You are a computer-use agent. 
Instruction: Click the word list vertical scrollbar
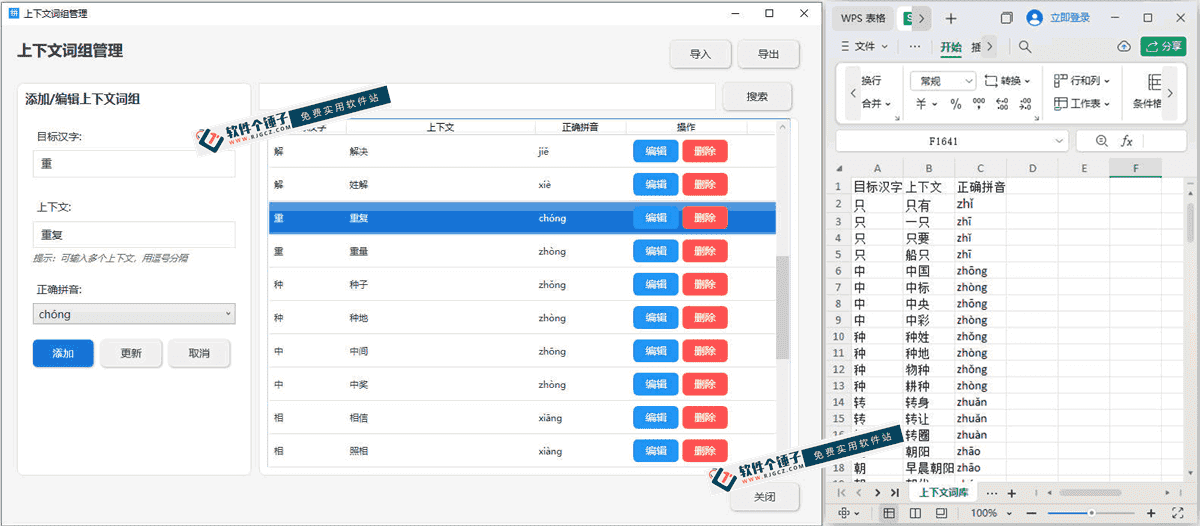(x=783, y=307)
